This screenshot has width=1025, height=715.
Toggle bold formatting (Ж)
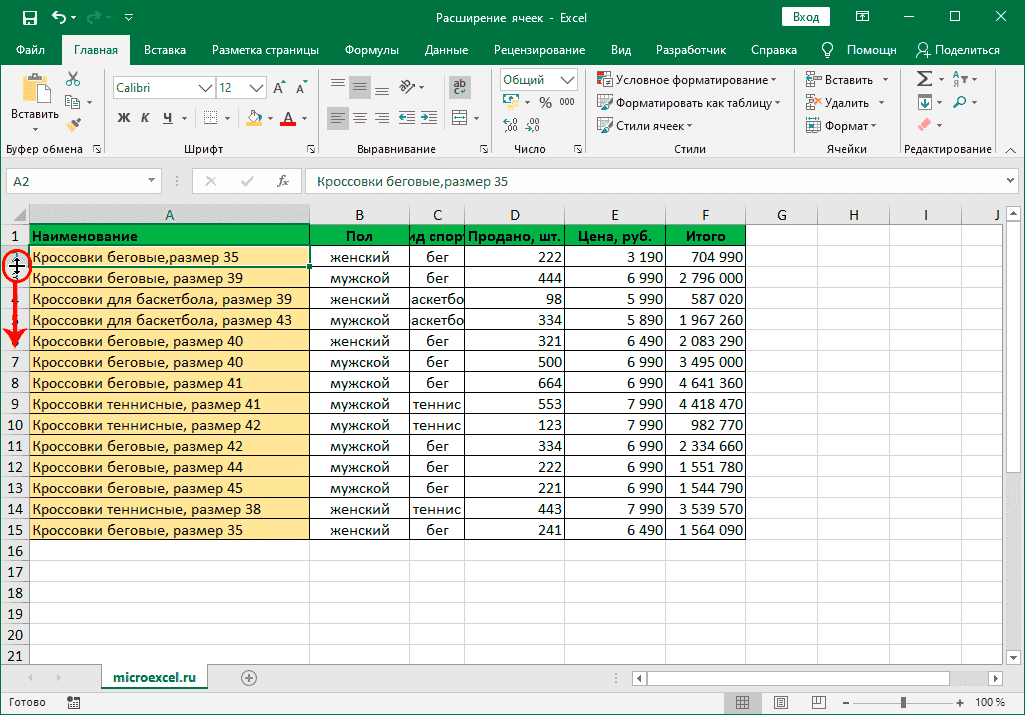124,118
